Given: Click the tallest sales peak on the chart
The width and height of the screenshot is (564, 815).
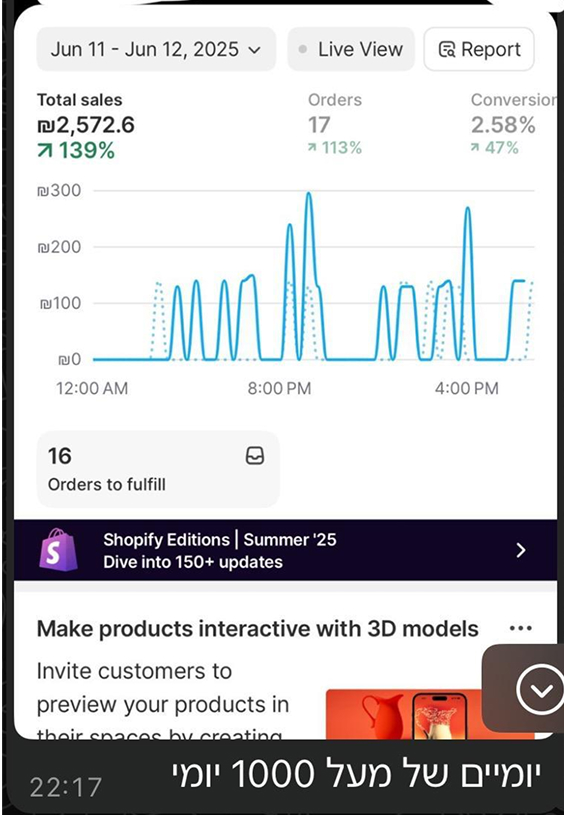Looking at the screenshot, I should pos(309,193).
